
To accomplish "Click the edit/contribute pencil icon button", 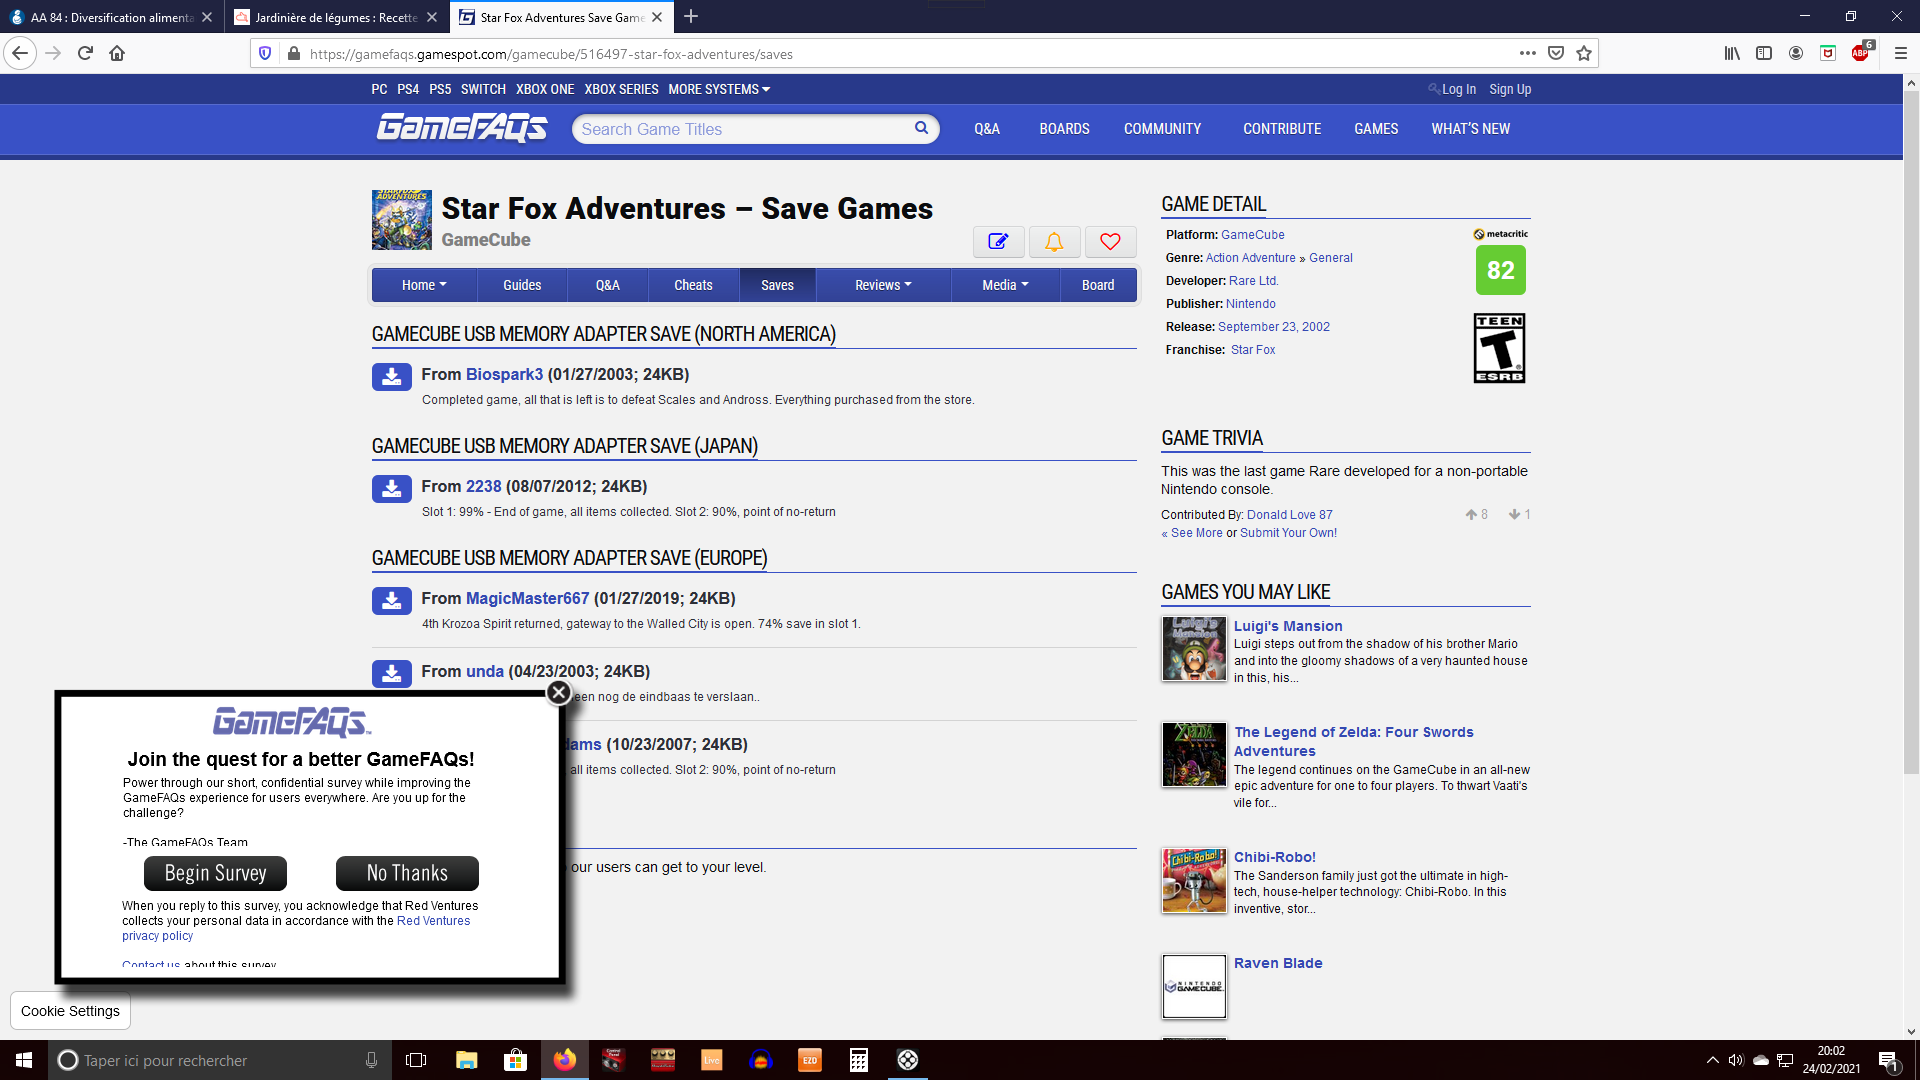I will [998, 241].
